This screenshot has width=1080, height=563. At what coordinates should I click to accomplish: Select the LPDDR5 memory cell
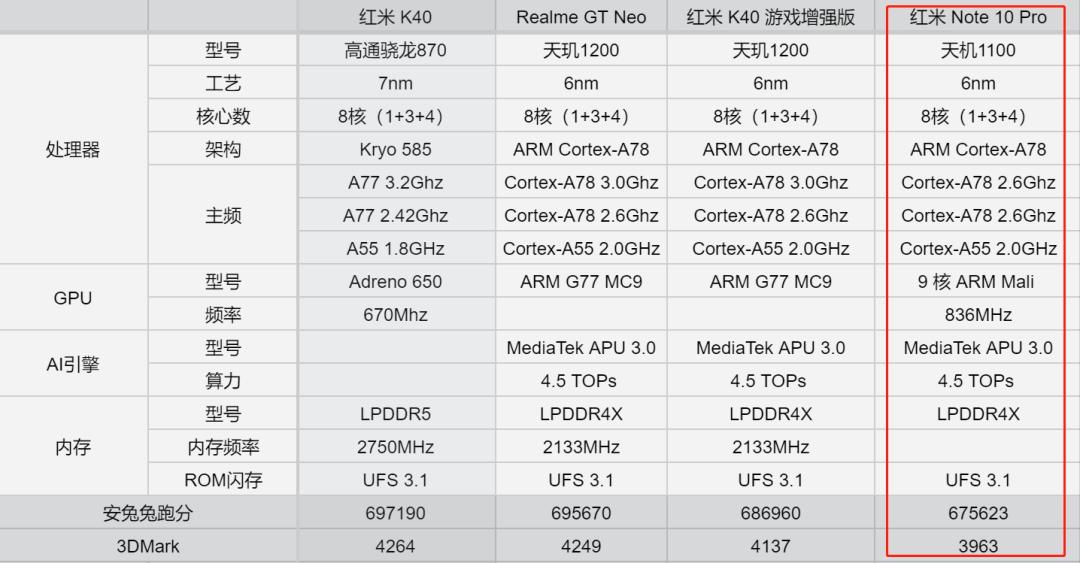pyautogui.click(x=395, y=414)
